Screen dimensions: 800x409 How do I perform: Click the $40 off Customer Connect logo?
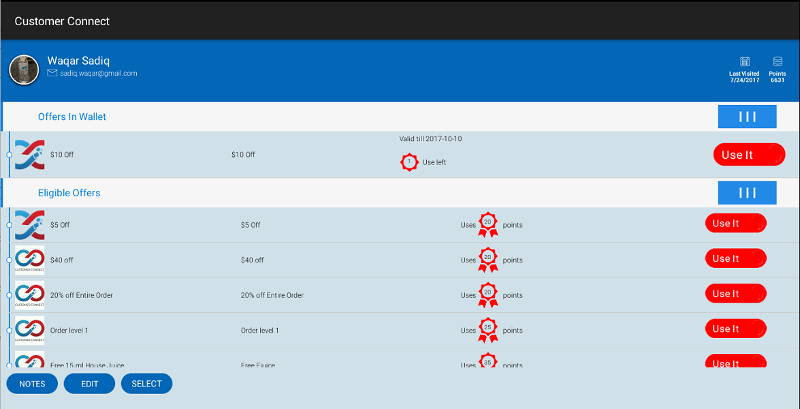30,260
